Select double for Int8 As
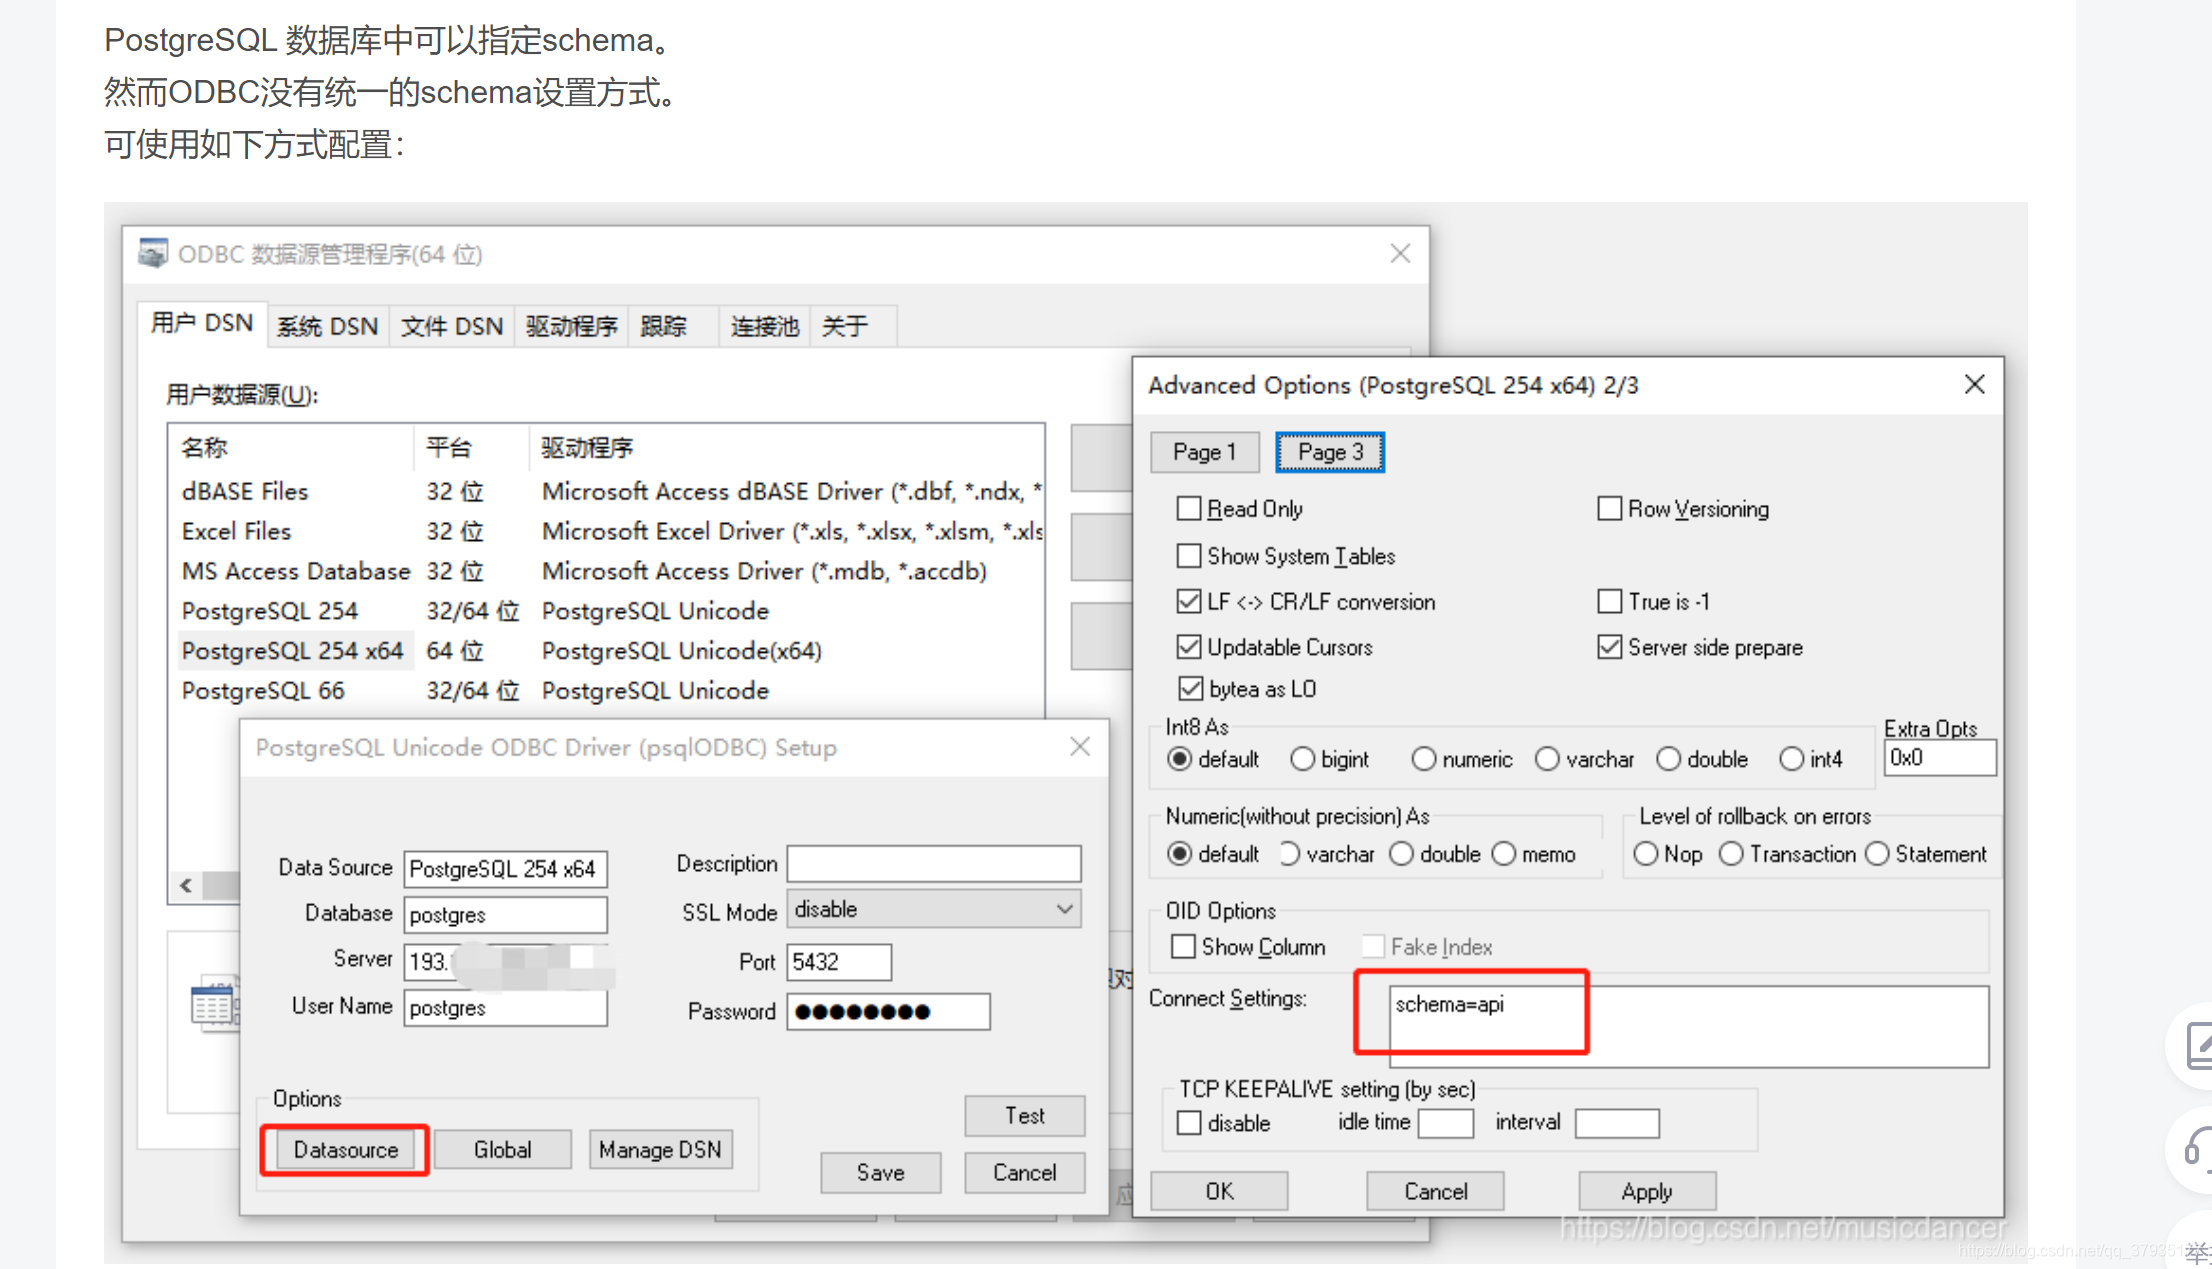Image resolution: width=2212 pixels, height=1269 pixels. (x=1668, y=759)
